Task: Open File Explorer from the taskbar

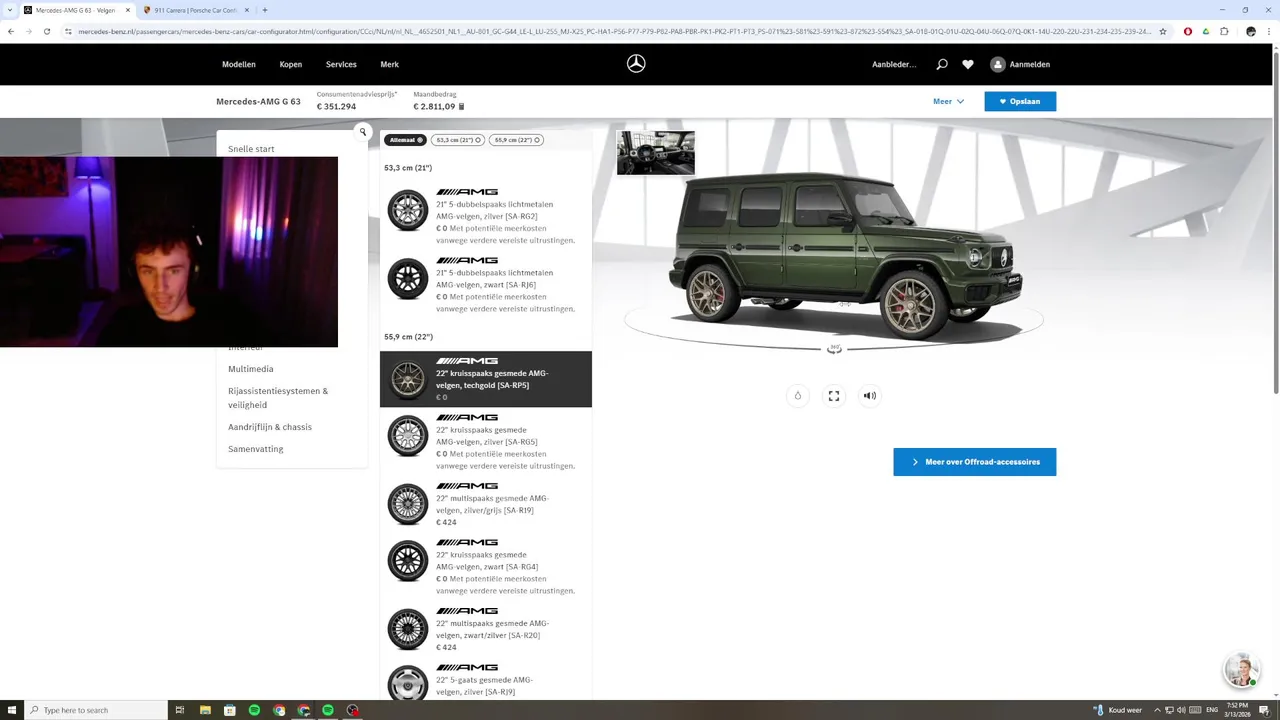Action: pyautogui.click(x=205, y=710)
